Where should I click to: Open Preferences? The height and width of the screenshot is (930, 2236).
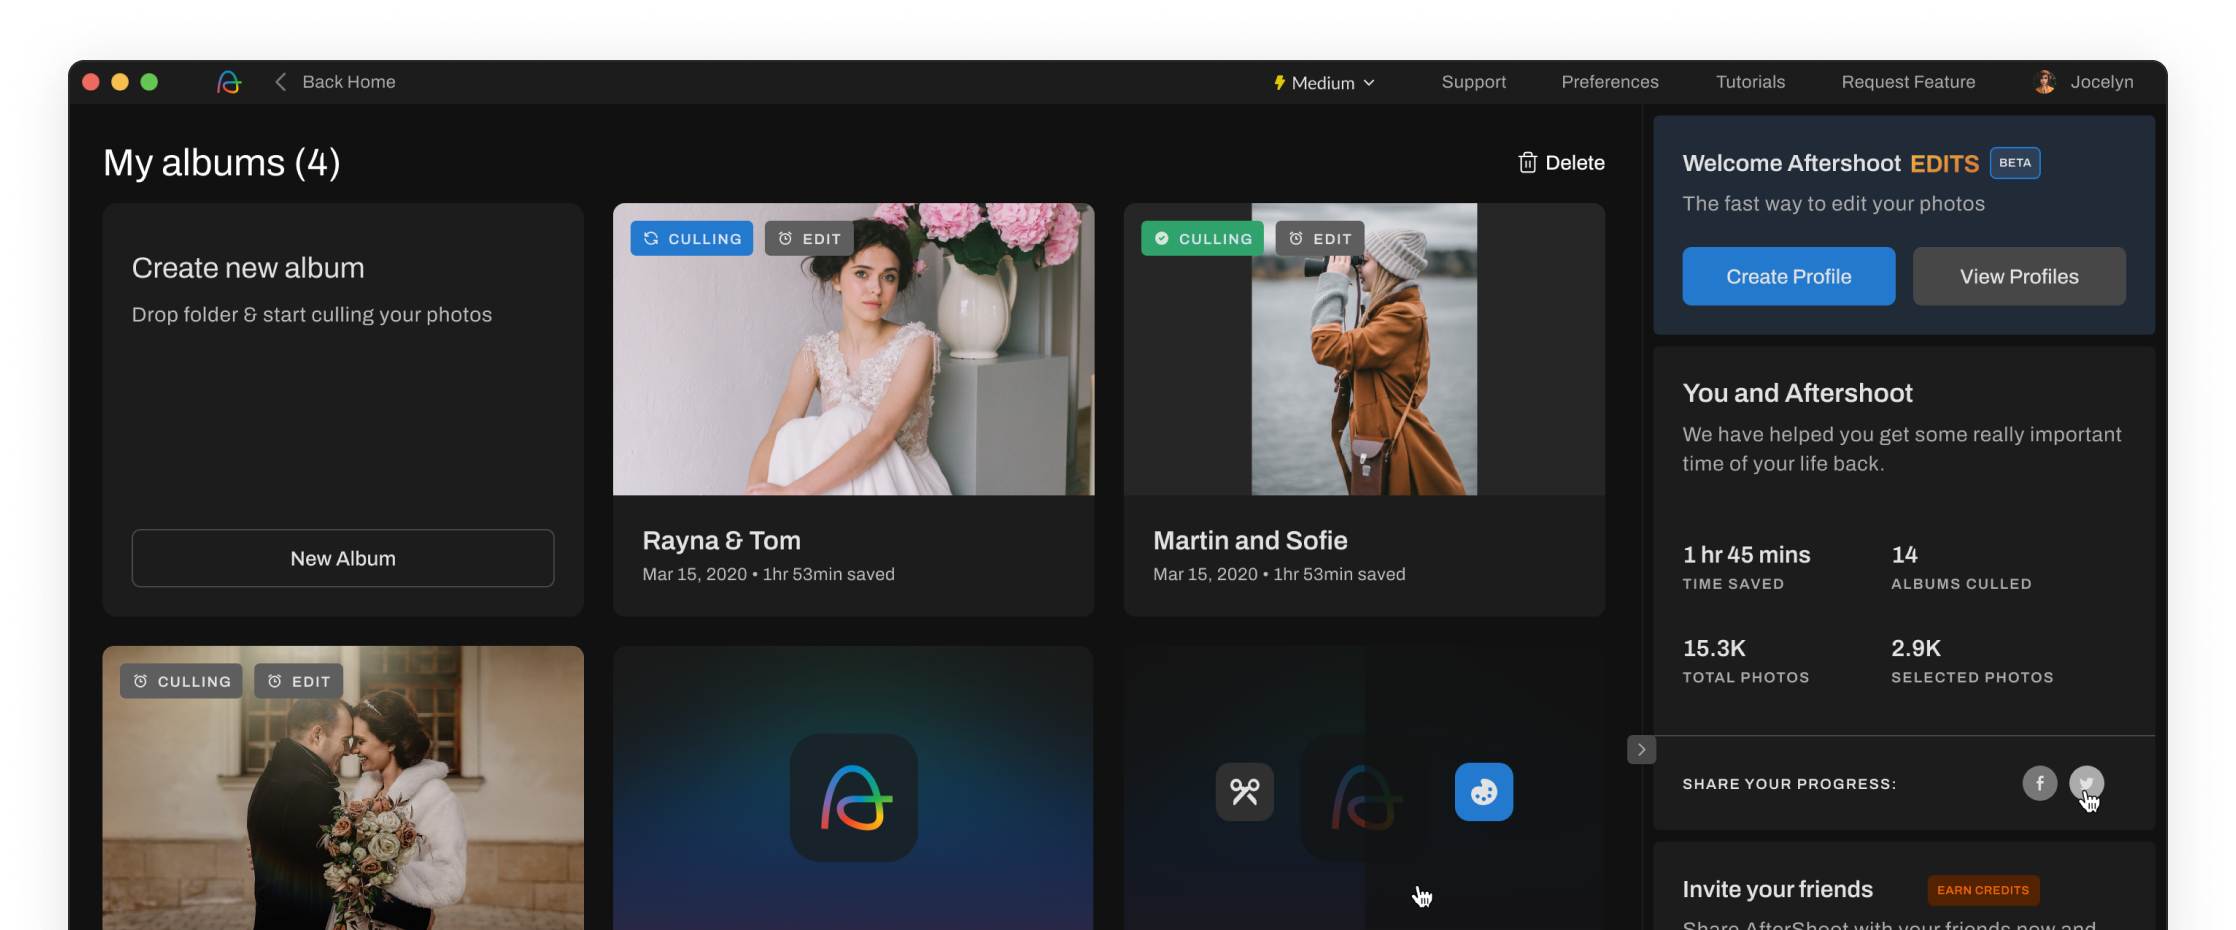point(1609,82)
